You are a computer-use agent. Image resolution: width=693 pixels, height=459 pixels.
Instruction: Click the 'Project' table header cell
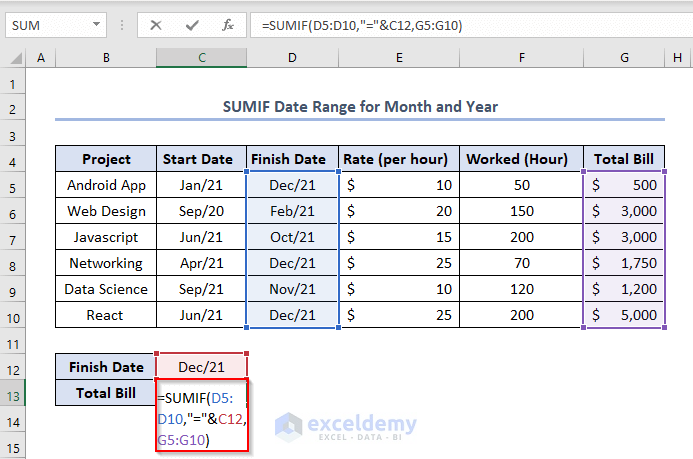click(x=106, y=159)
